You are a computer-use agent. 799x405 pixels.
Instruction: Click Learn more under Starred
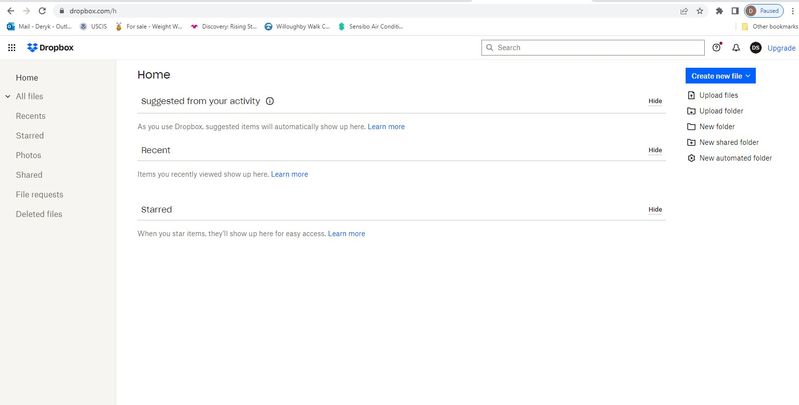[346, 233]
